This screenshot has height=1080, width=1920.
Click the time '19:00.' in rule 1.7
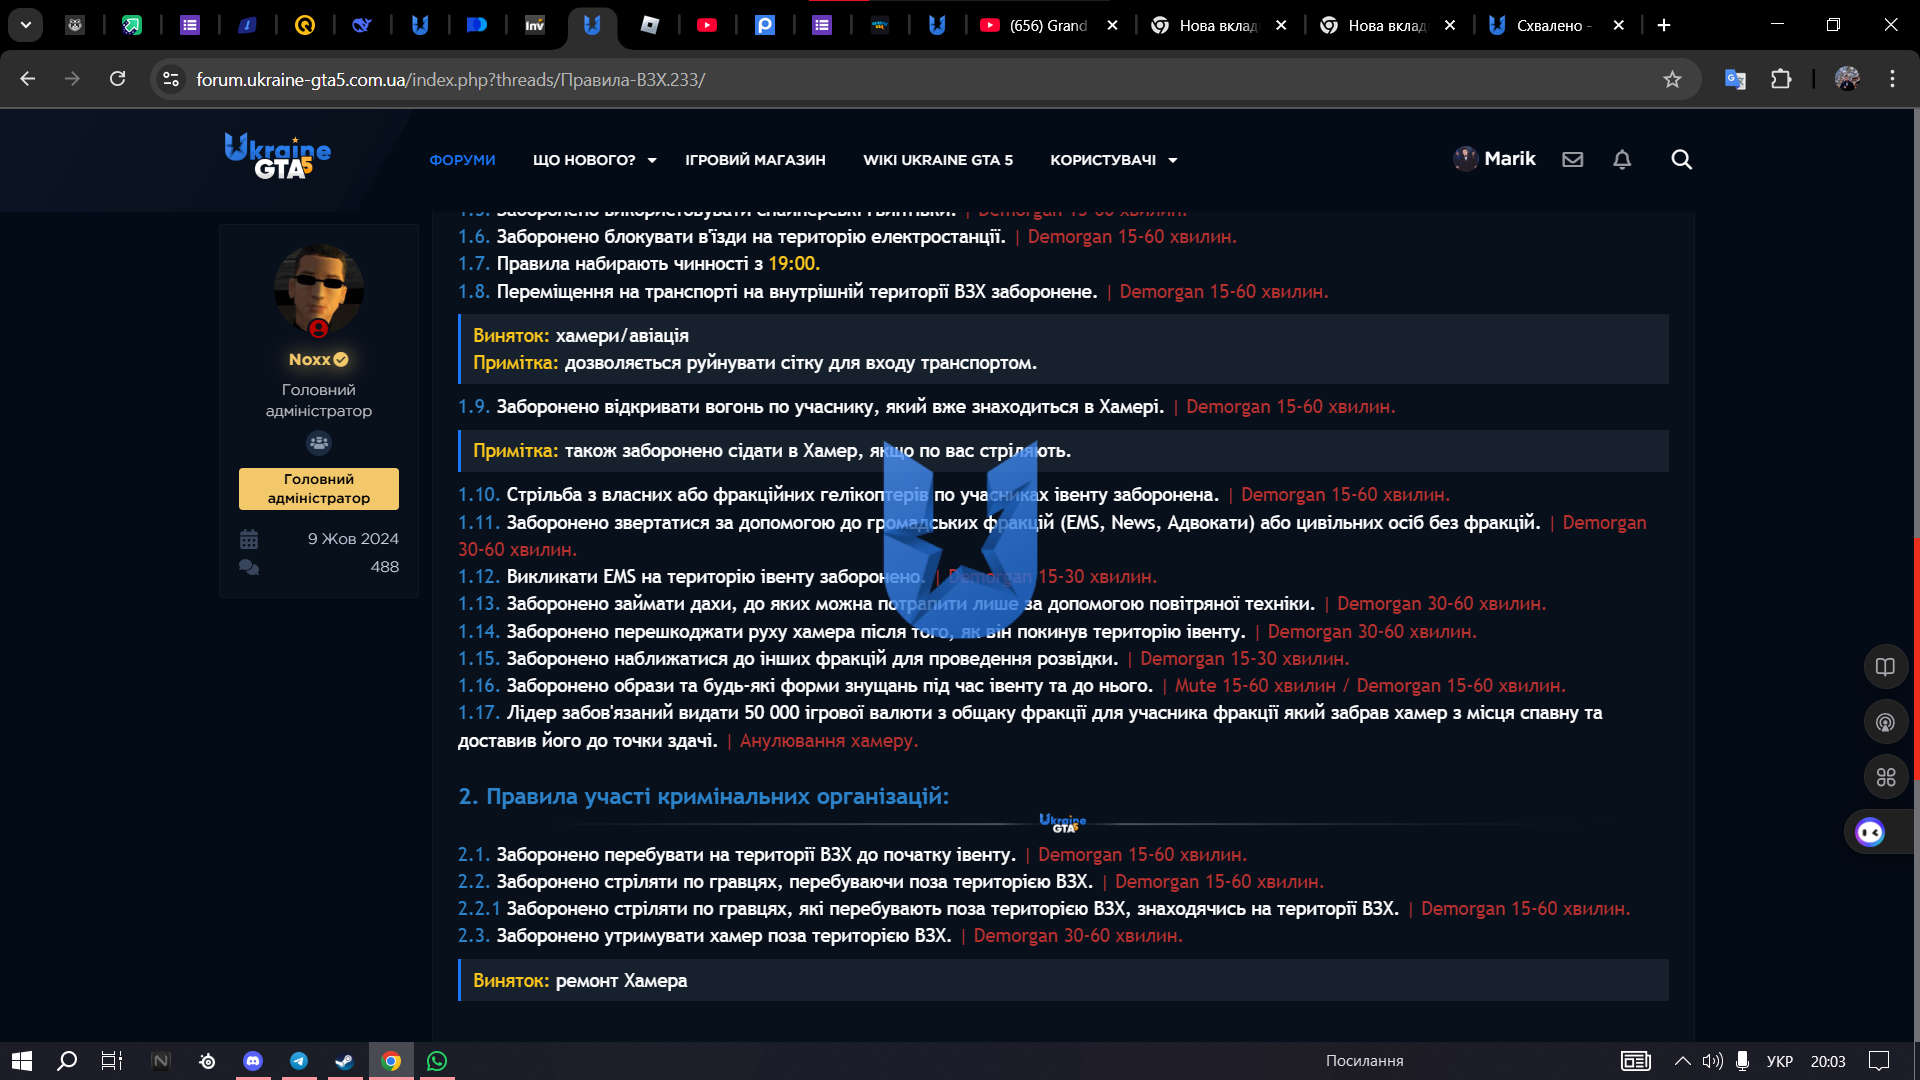pos(794,263)
